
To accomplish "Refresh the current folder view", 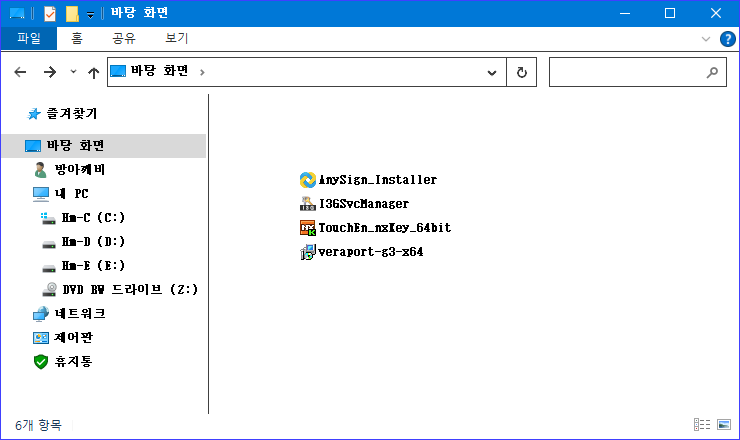I will point(521,72).
